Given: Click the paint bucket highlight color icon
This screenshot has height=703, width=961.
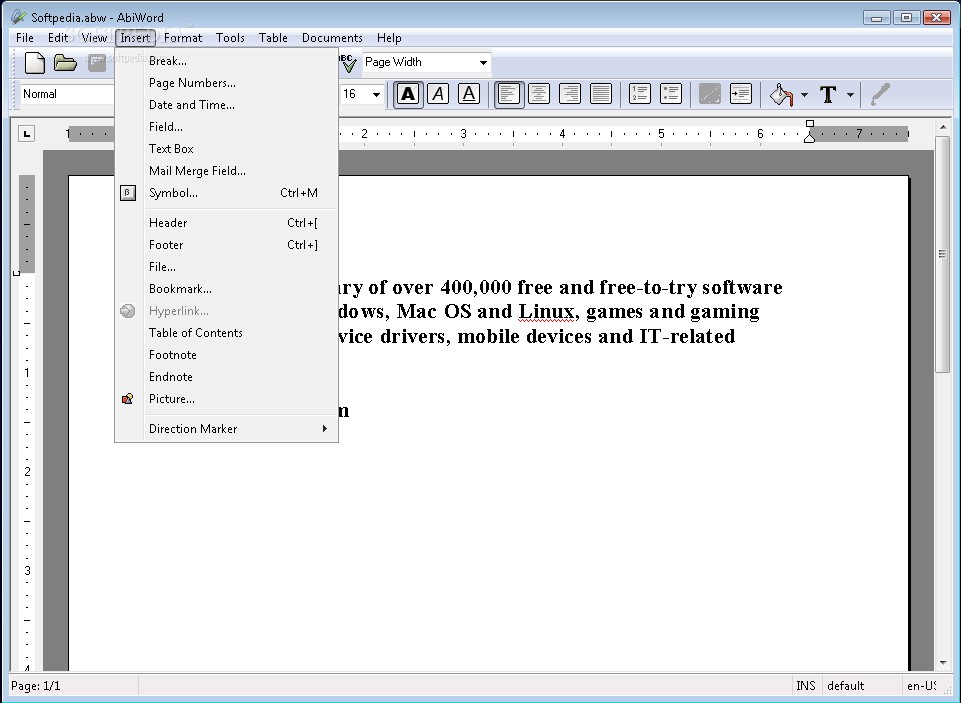Looking at the screenshot, I should tap(781, 94).
